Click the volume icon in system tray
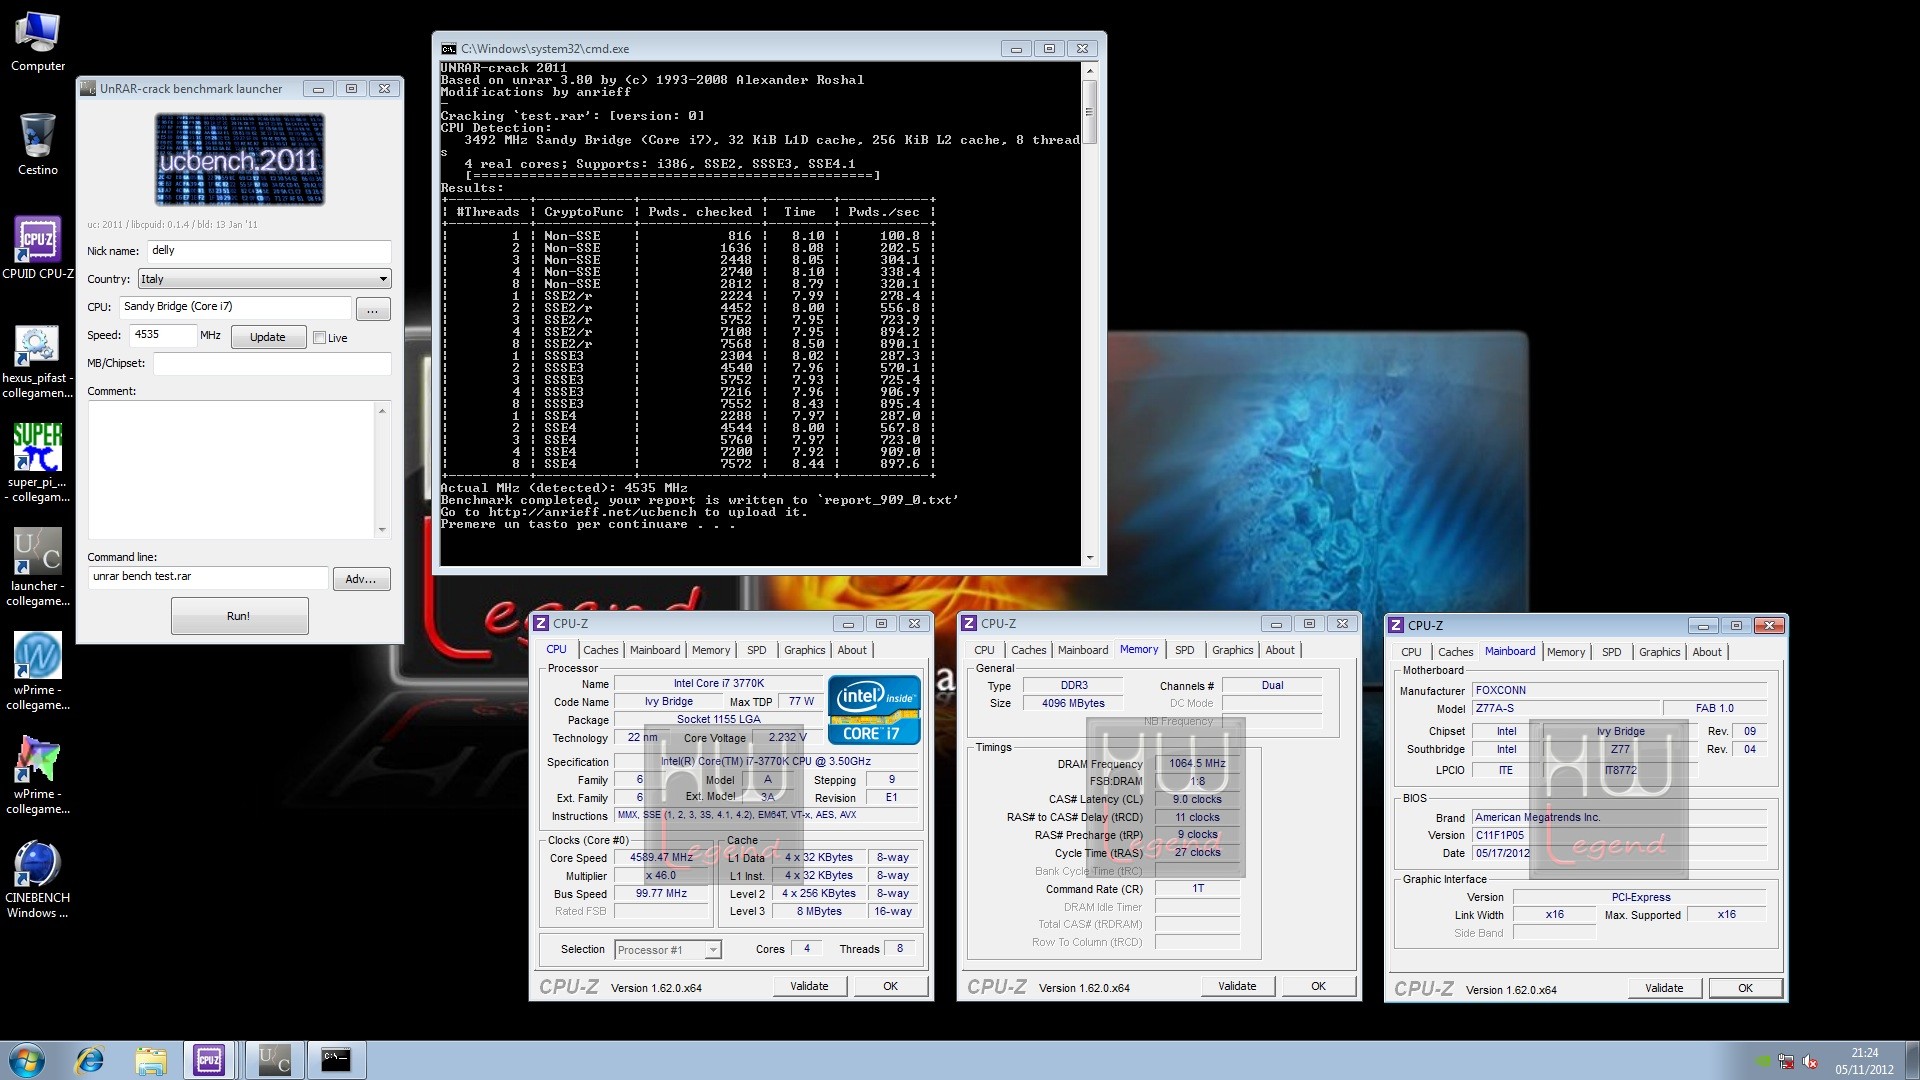 [1810, 1062]
